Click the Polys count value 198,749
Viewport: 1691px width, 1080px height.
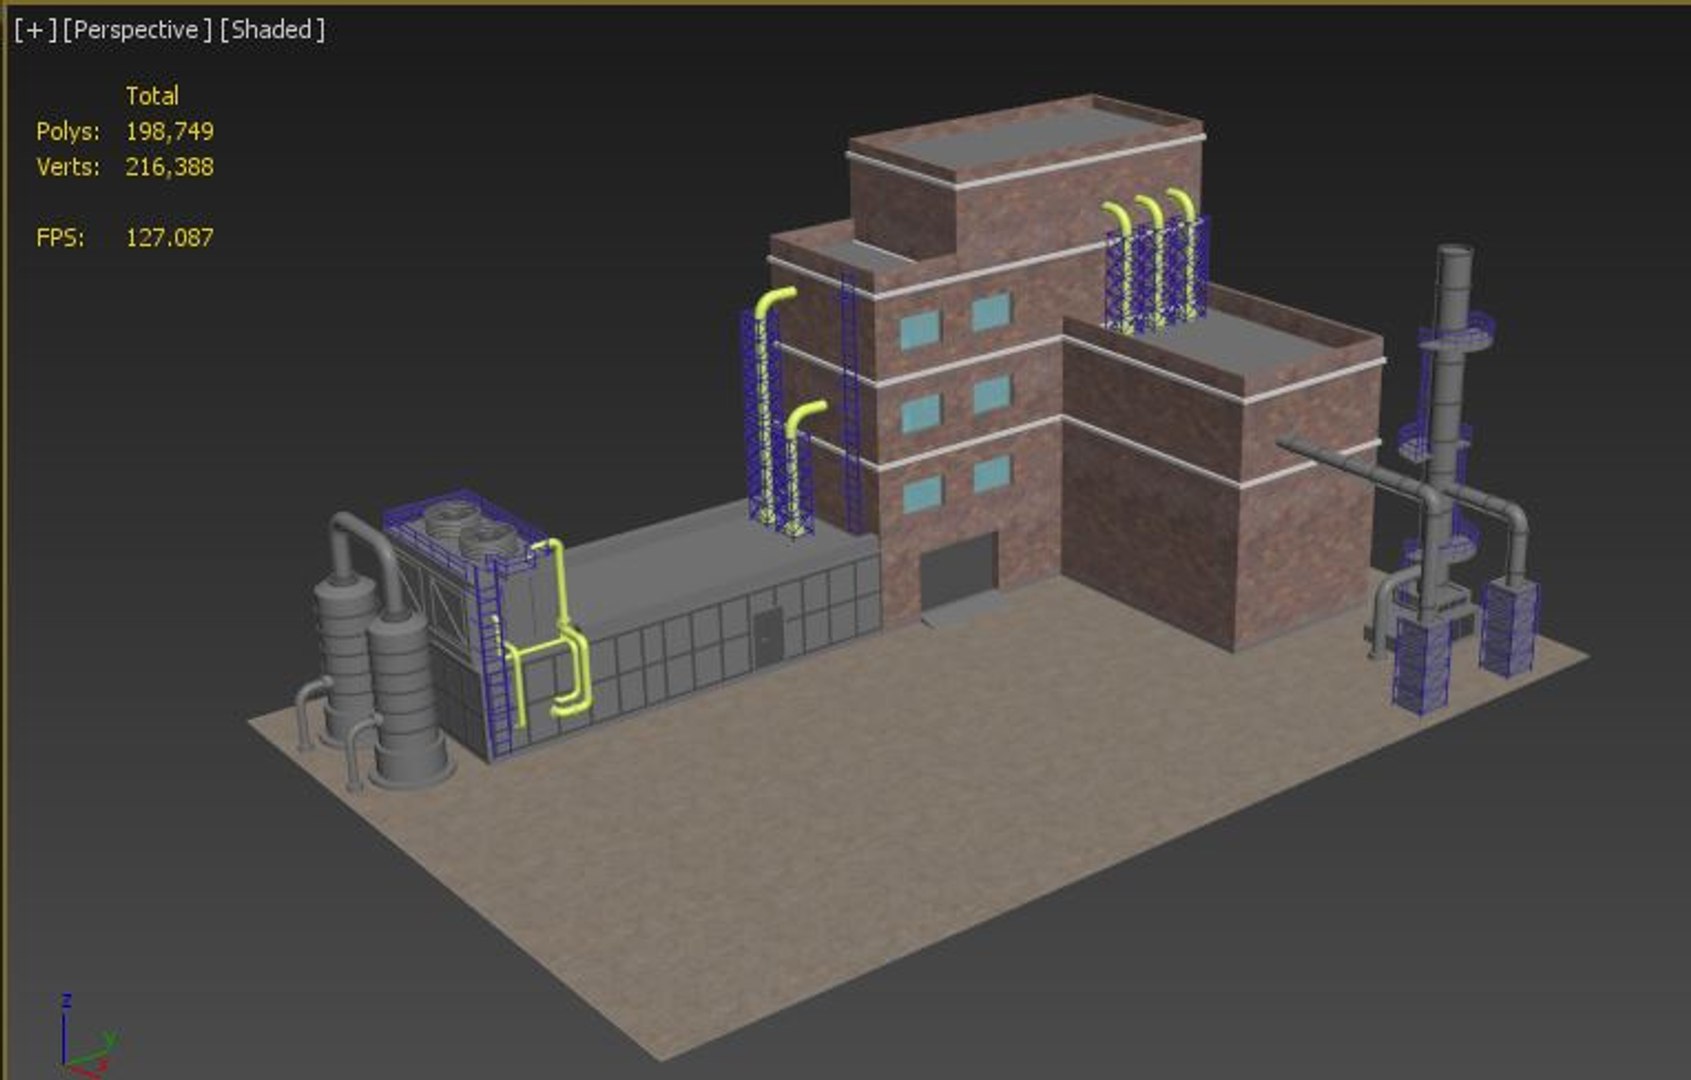click(169, 131)
